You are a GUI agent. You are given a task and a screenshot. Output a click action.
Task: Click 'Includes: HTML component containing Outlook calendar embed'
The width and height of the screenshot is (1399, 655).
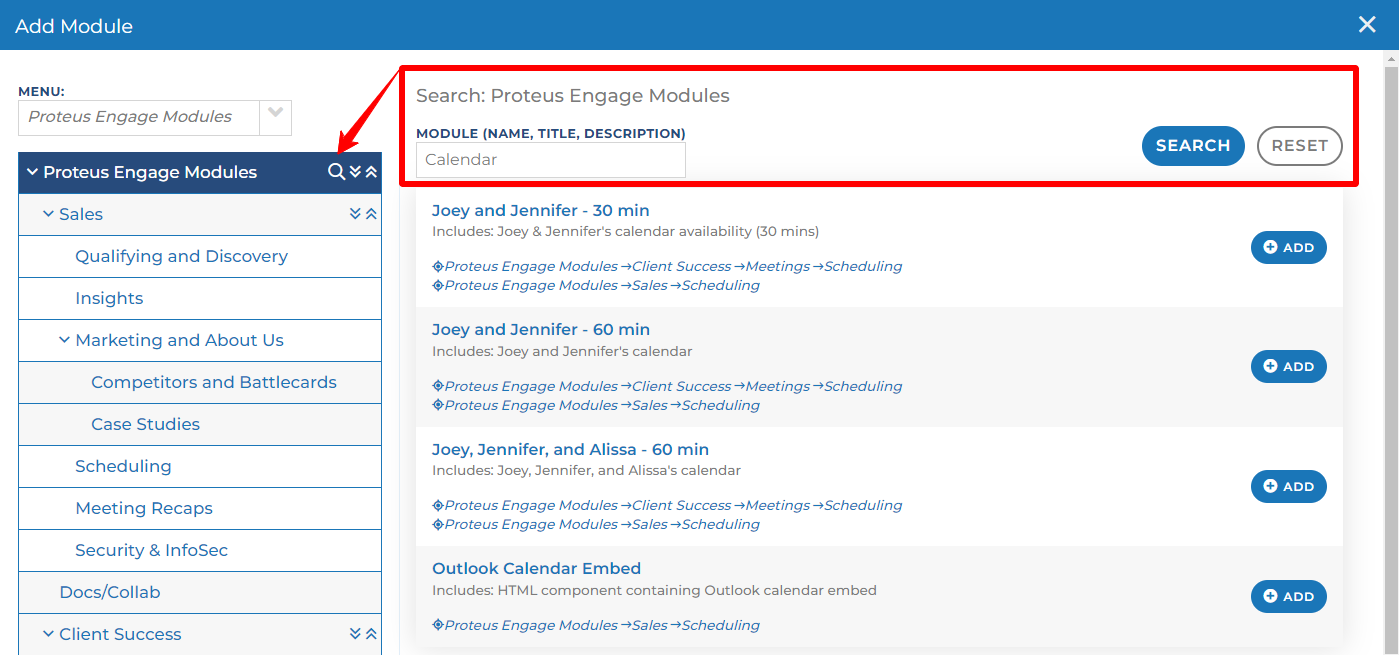tap(654, 591)
